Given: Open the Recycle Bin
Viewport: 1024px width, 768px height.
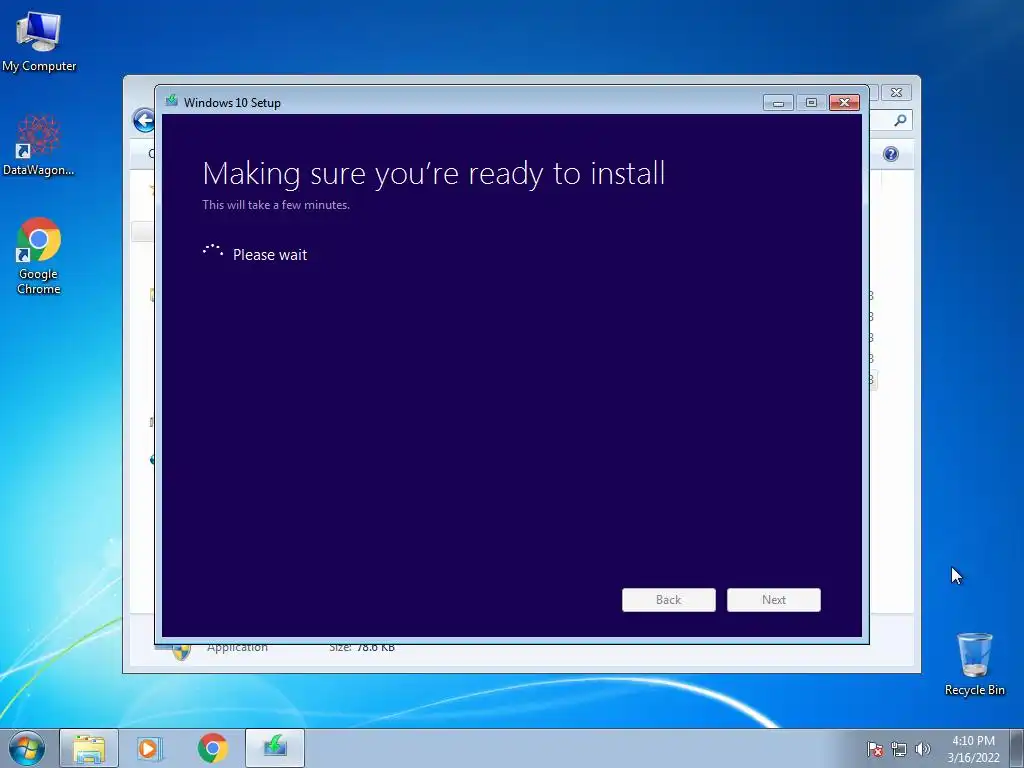Looking at the screenshot, I should (x=974, y=664).
